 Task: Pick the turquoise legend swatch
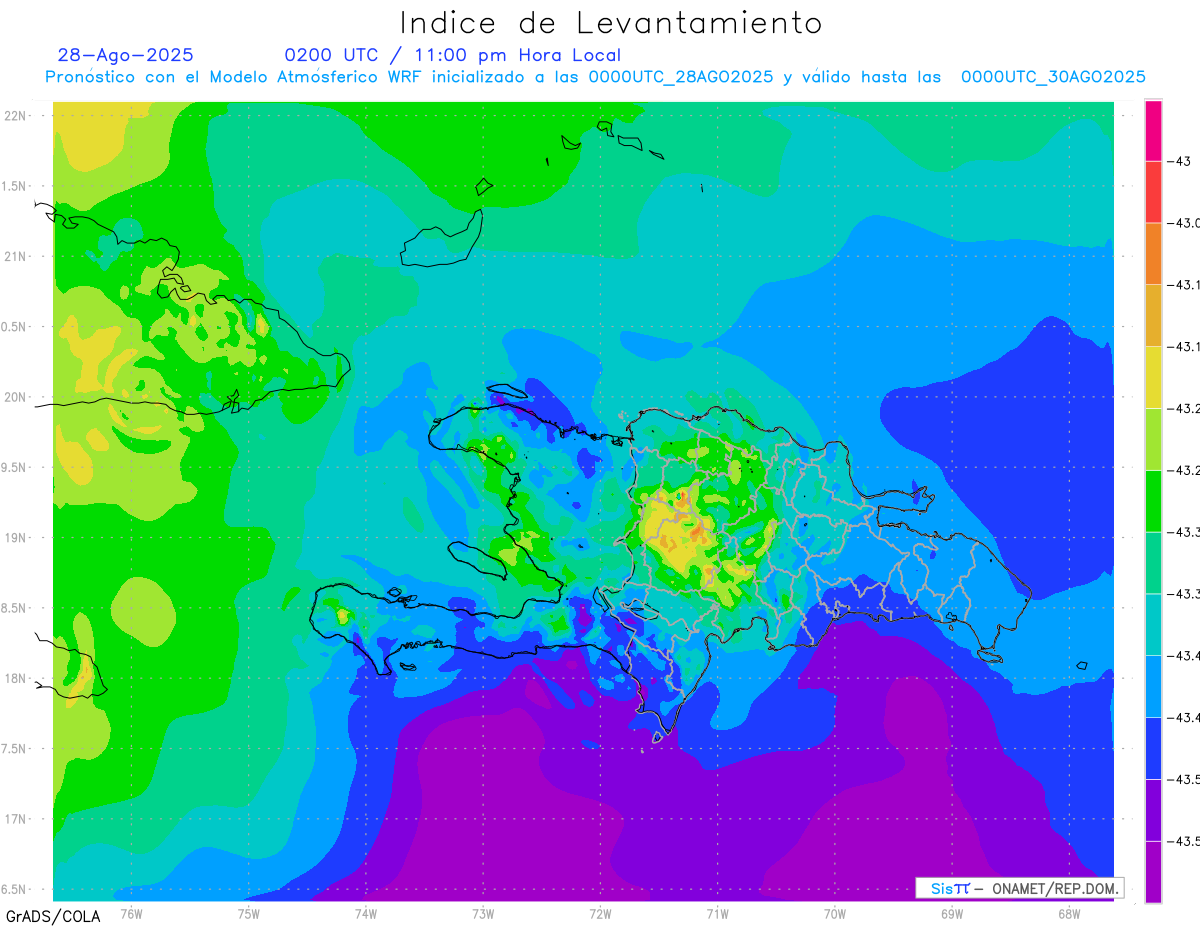click(1153, 625)
